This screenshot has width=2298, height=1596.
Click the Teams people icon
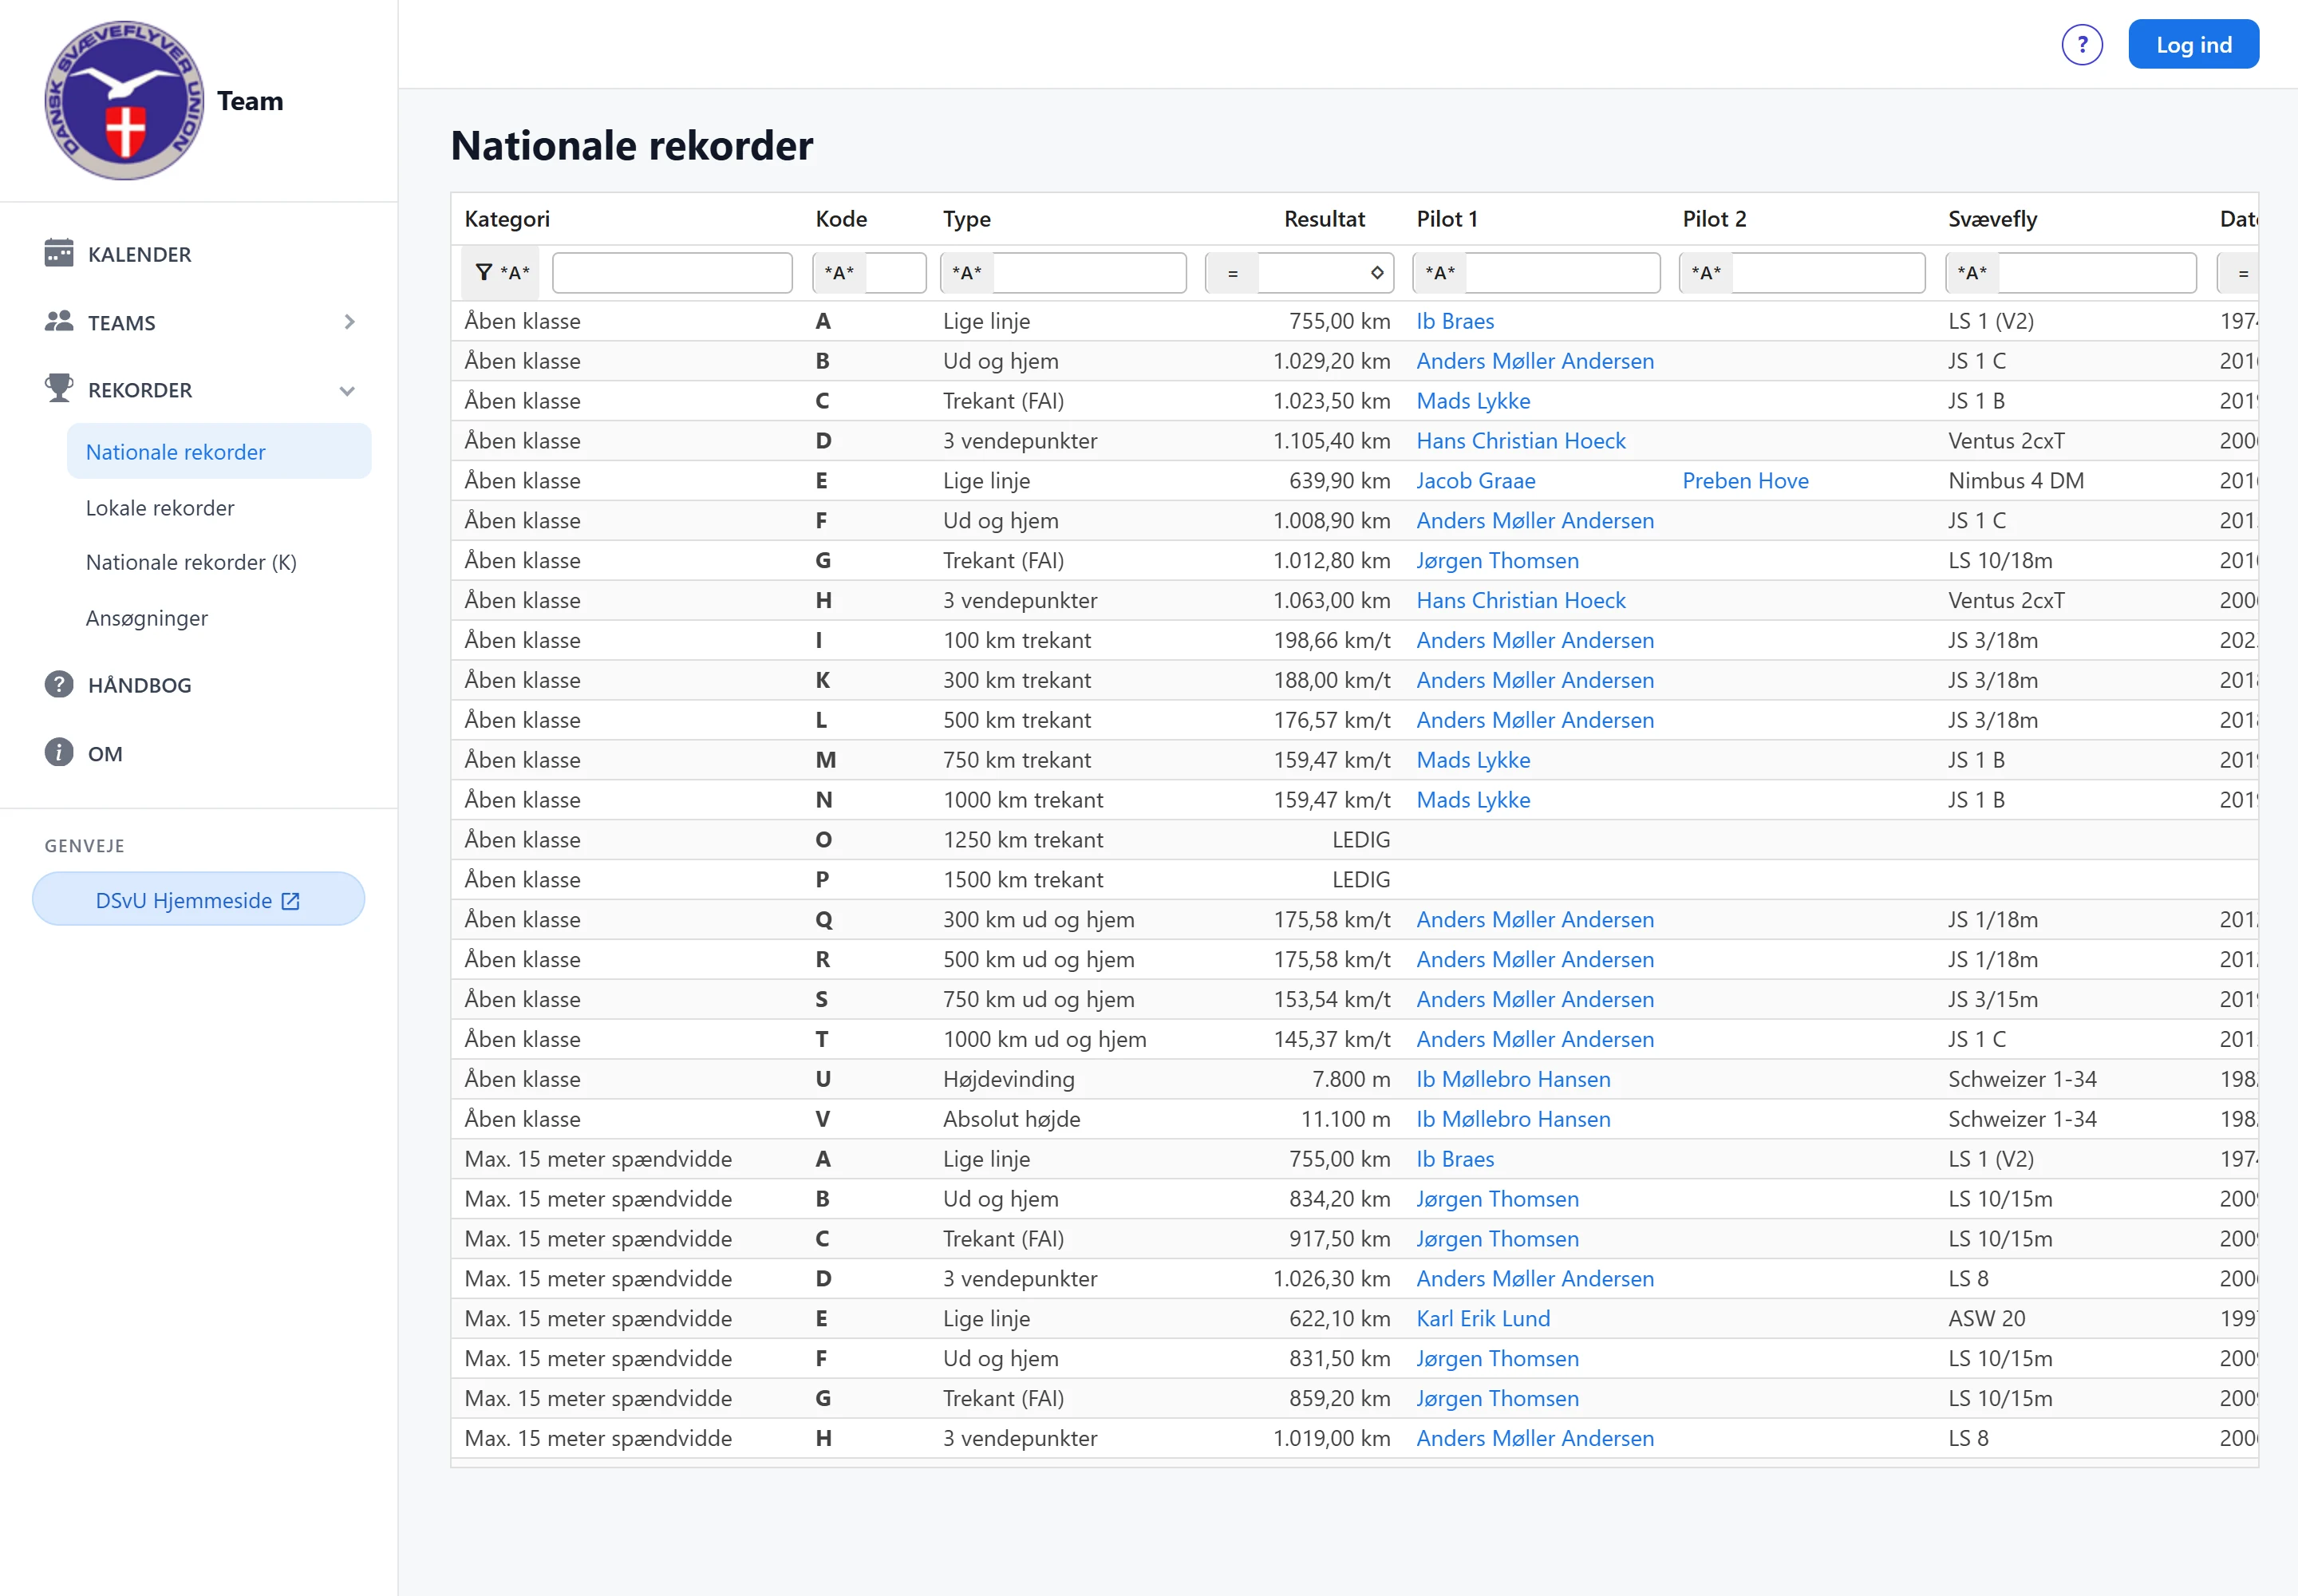(59, 321)
